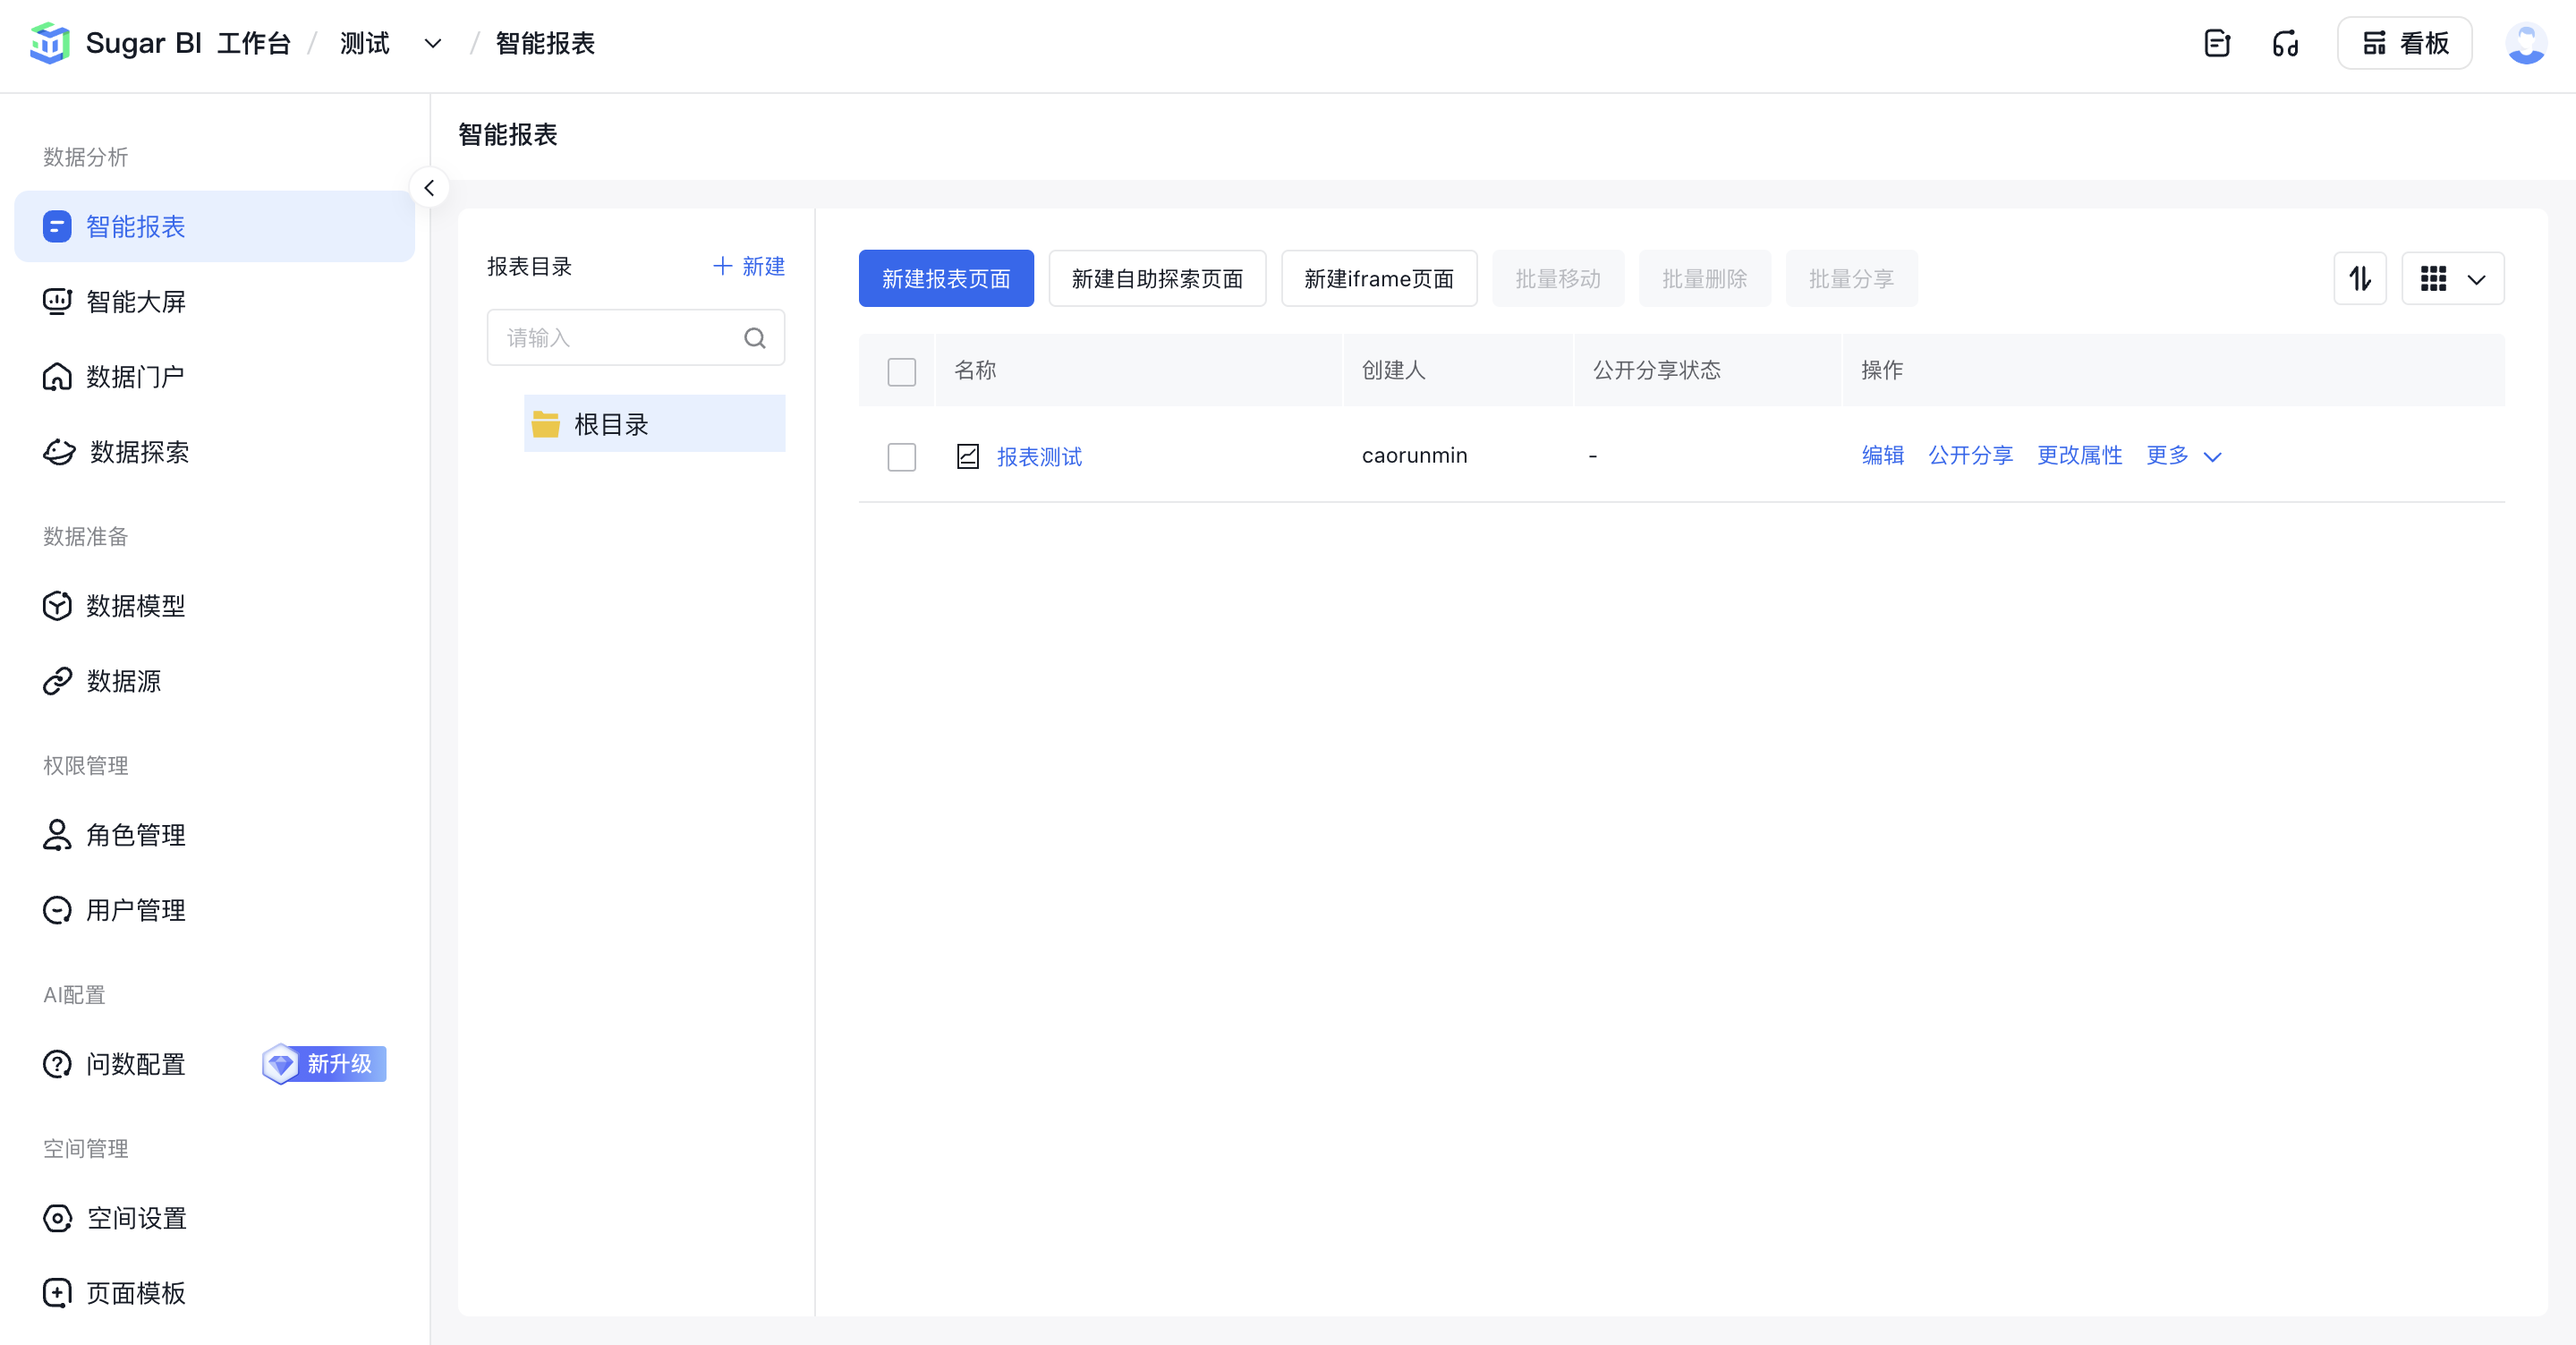Tick the select-all checkbox in table header
The width and height of the screenshot is (2576, 1345).
[x=901, y=372]
